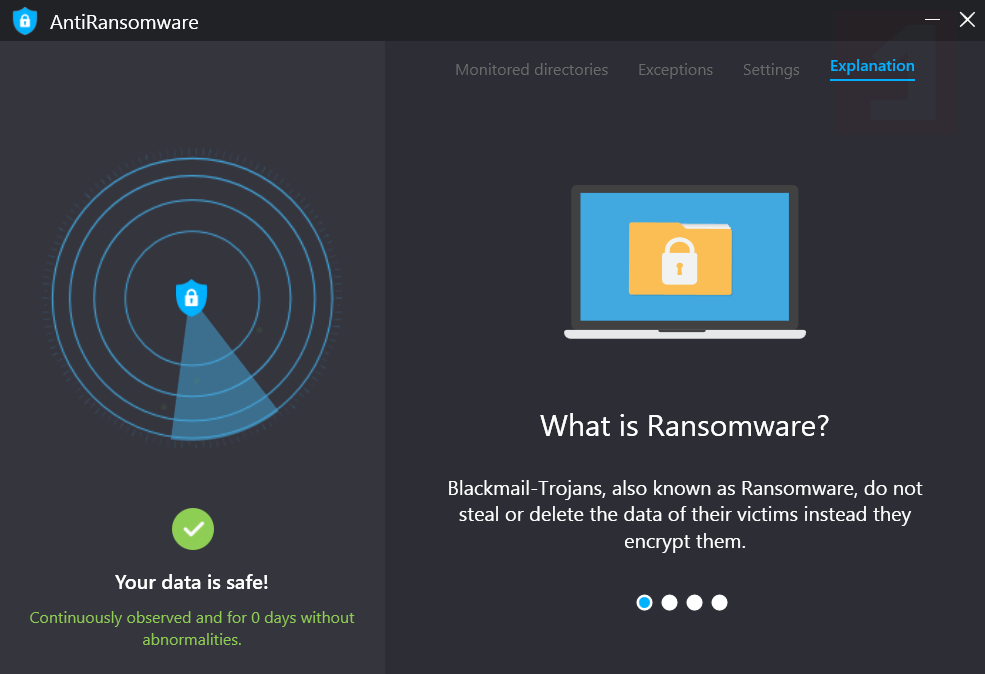The image size is (985, 674).
Task: Click the green checkmark safe status icon
Action: coord(193,529)
